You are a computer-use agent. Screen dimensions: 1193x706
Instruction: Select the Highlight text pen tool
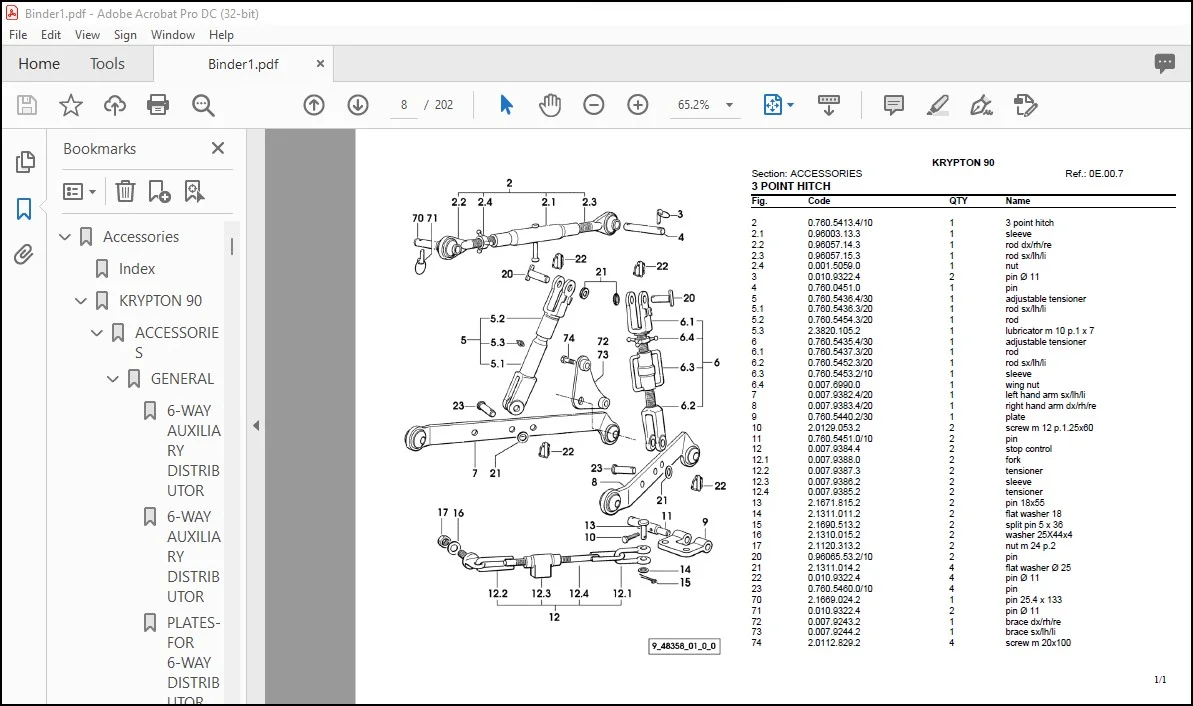click(937, 105)
